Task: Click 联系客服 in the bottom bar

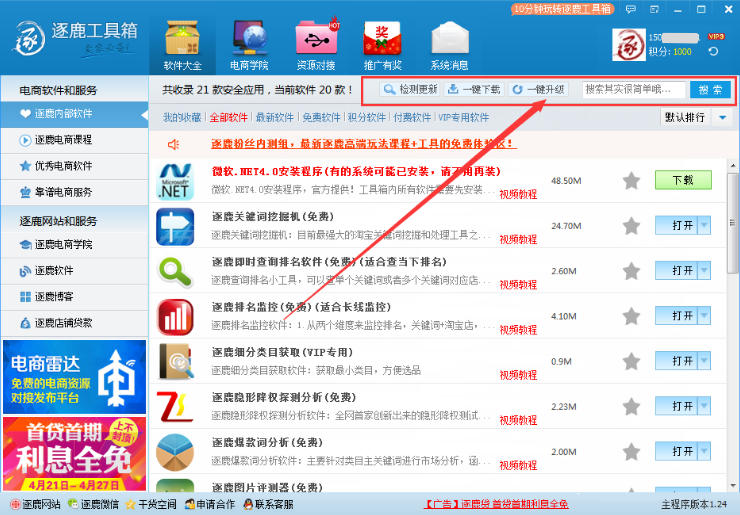Action: coord(269,504)
